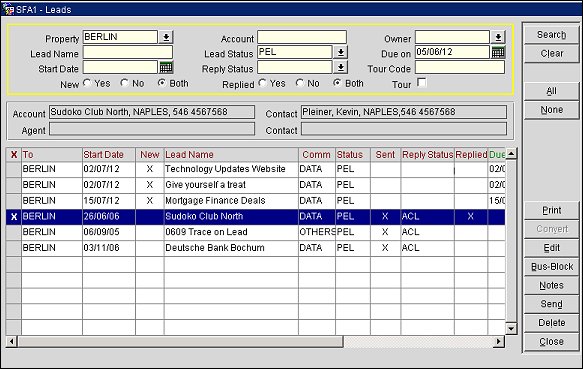Click the Contact field showing Pleiner, Kevin
Screen dimensions: 583x369
(x=404, y=112)
